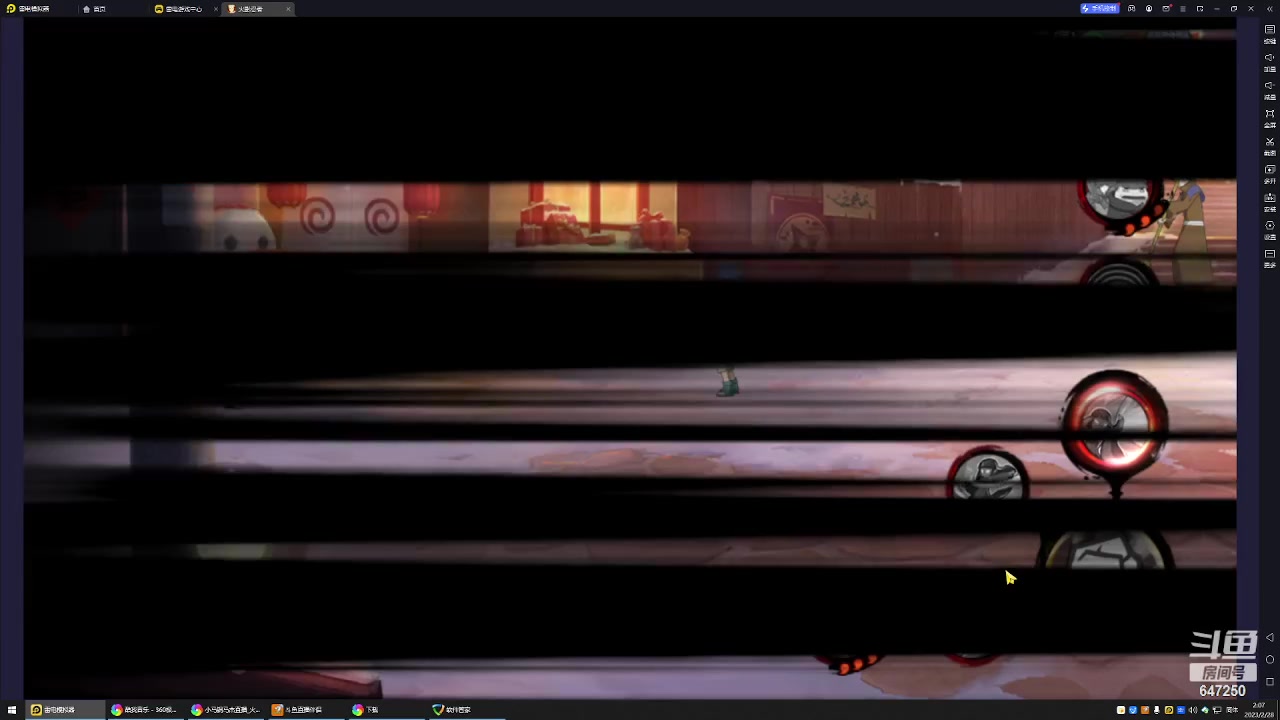Viewport: 1280px width, 720px height.
Task: Click the 减量 volume down sidebar icon
Action: pos(1270,89)
